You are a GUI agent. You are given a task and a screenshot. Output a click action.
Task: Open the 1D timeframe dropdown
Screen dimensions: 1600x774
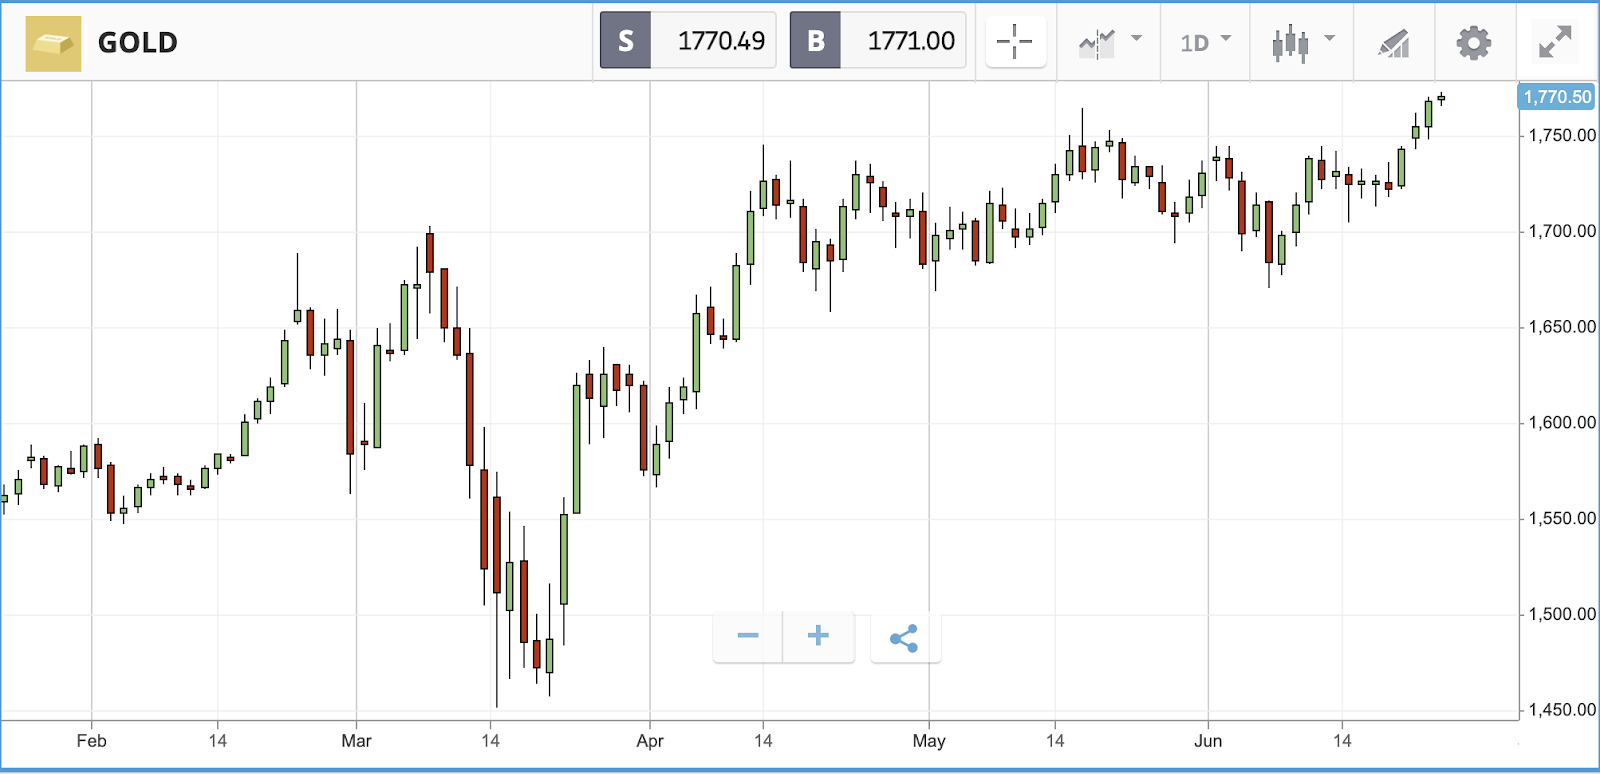pos(1205,42)
